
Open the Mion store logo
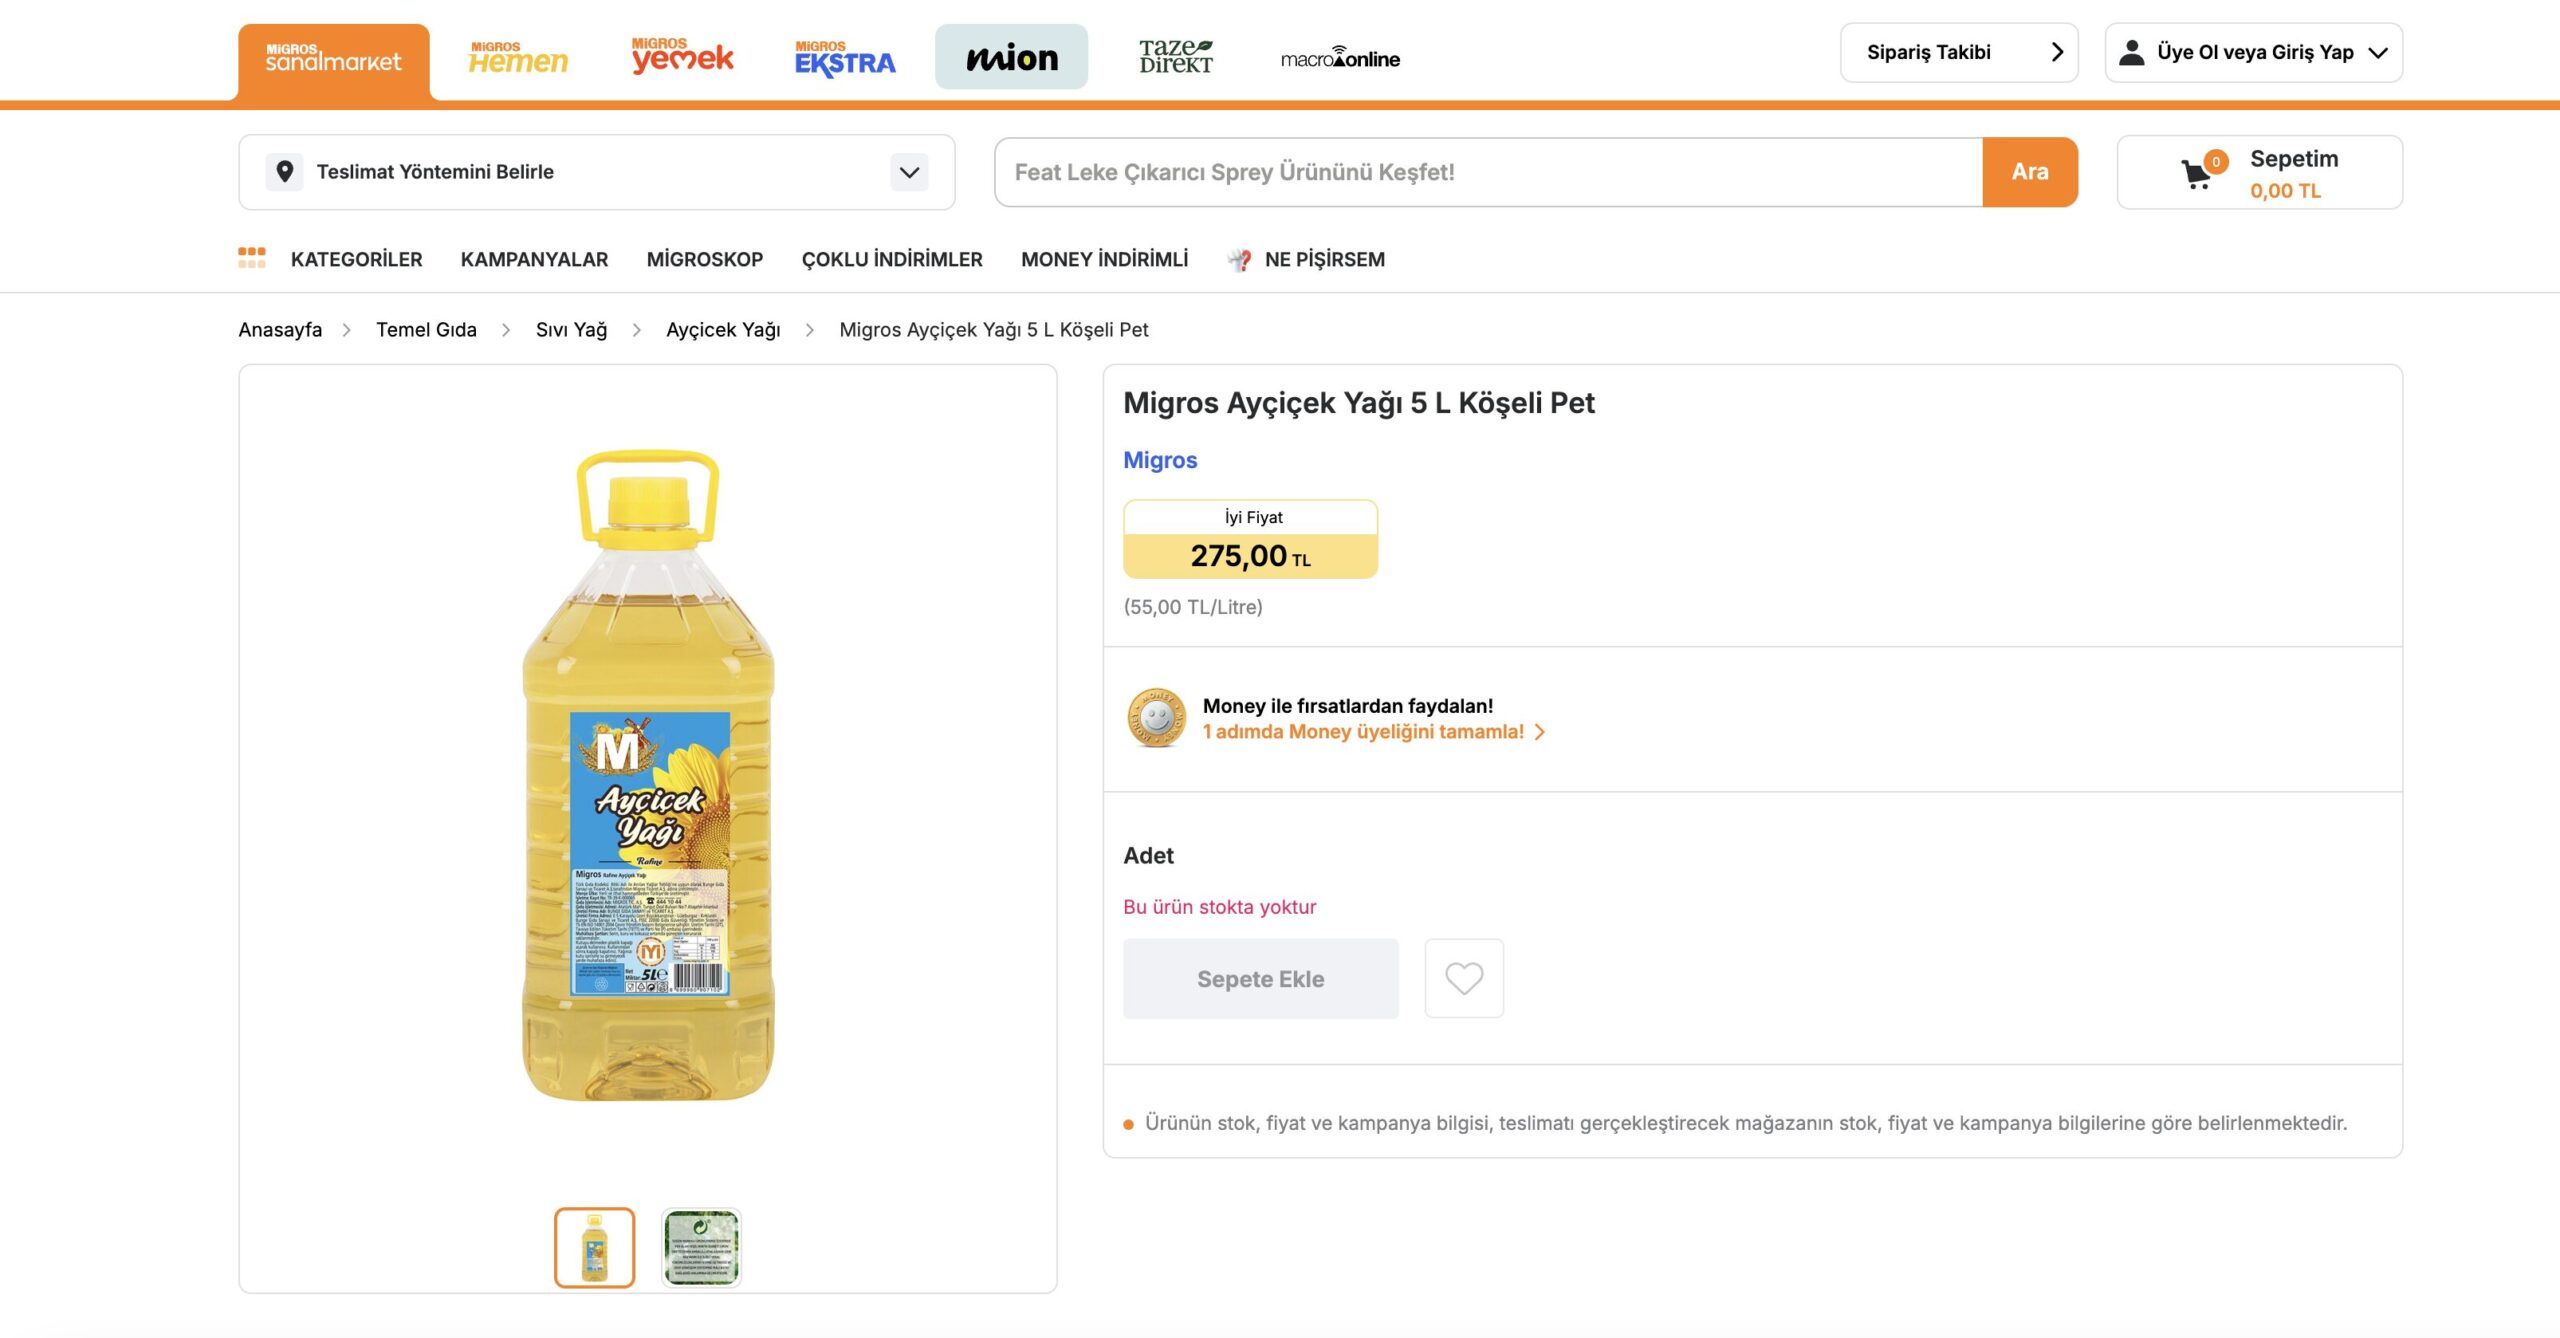tap(1011, 57)
